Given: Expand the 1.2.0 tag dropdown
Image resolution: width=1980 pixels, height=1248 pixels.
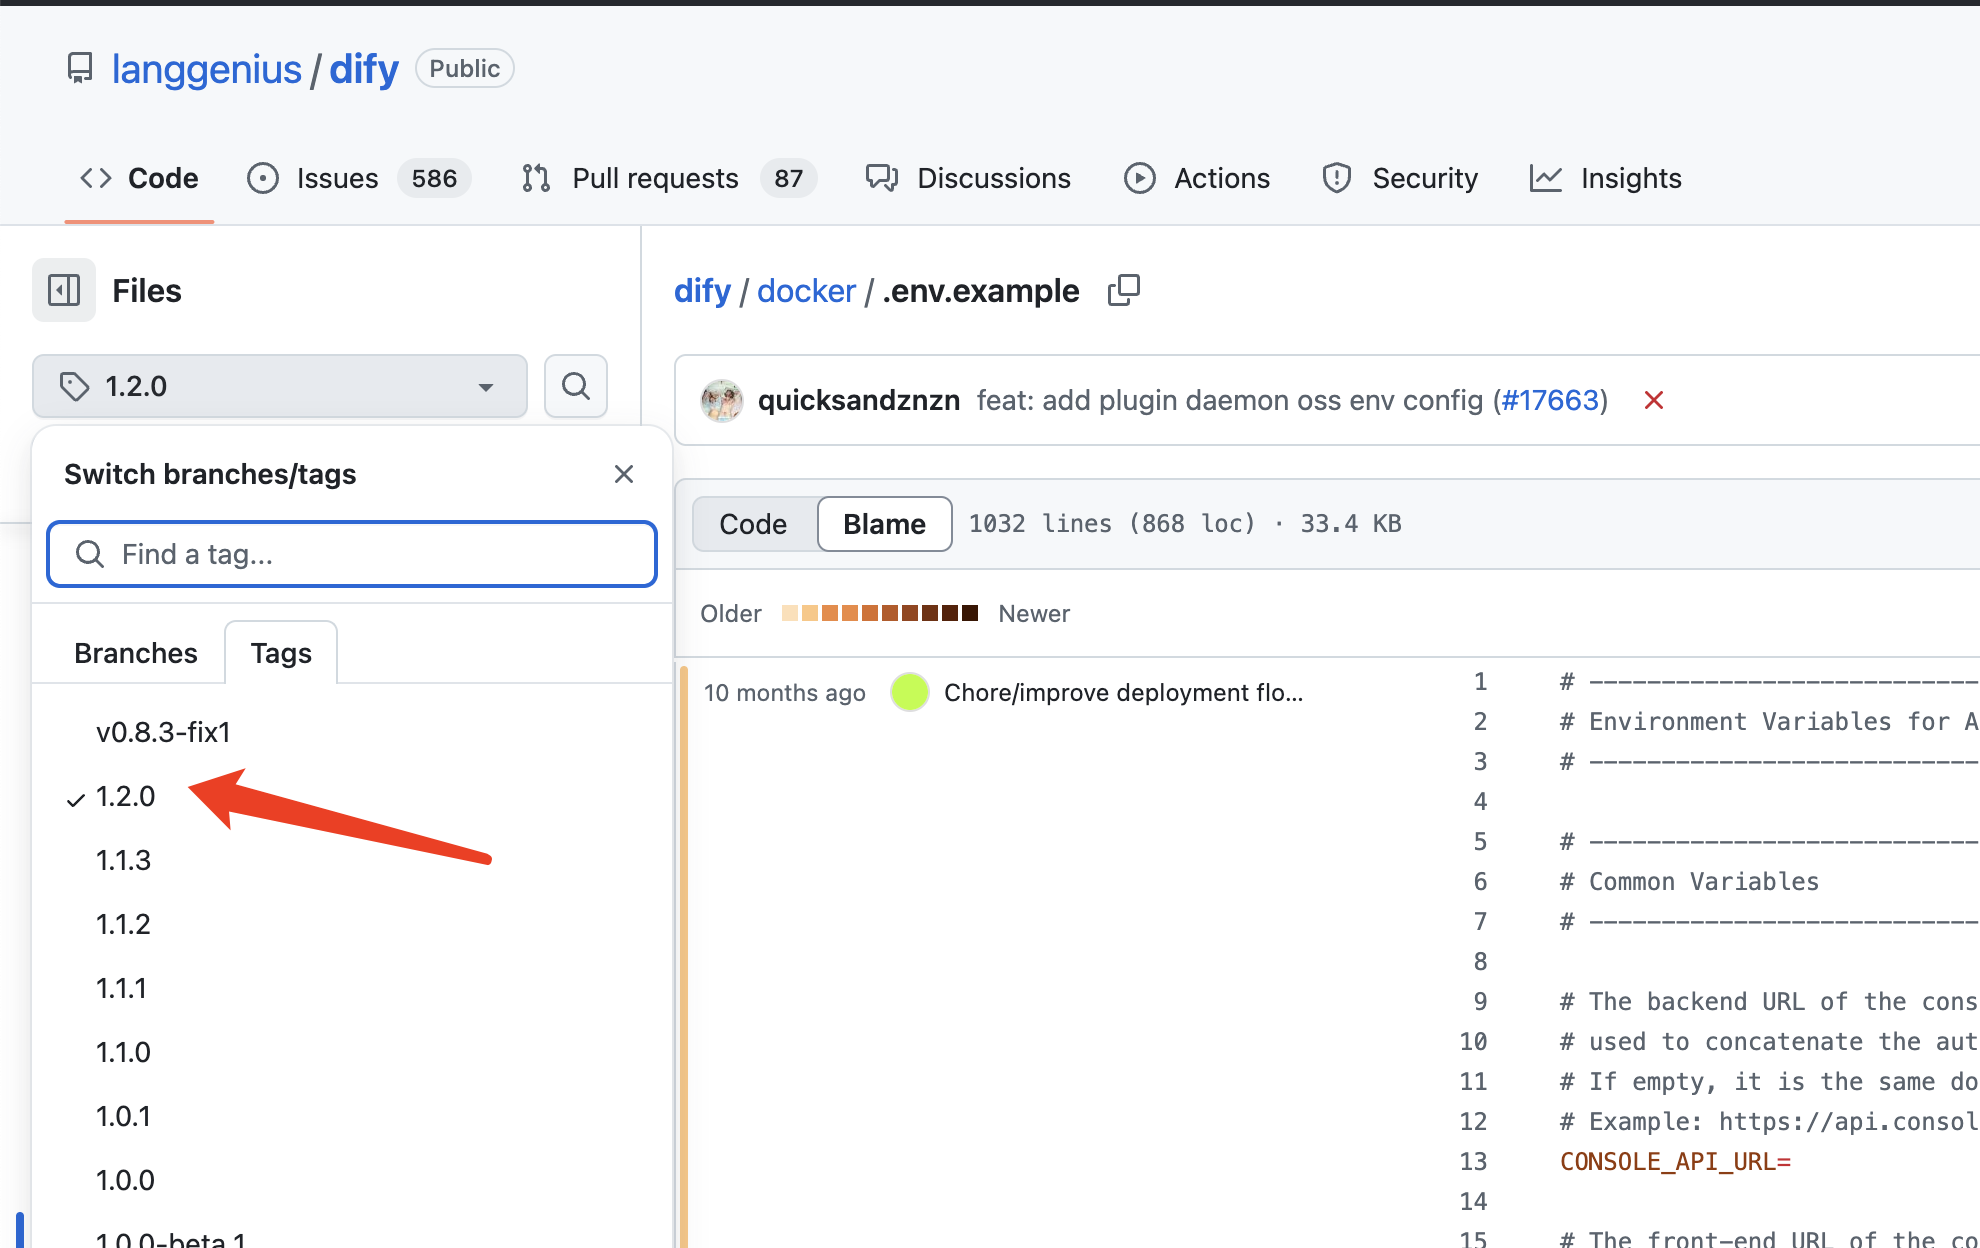Looking at the screenshot, I should pos(280,386).
